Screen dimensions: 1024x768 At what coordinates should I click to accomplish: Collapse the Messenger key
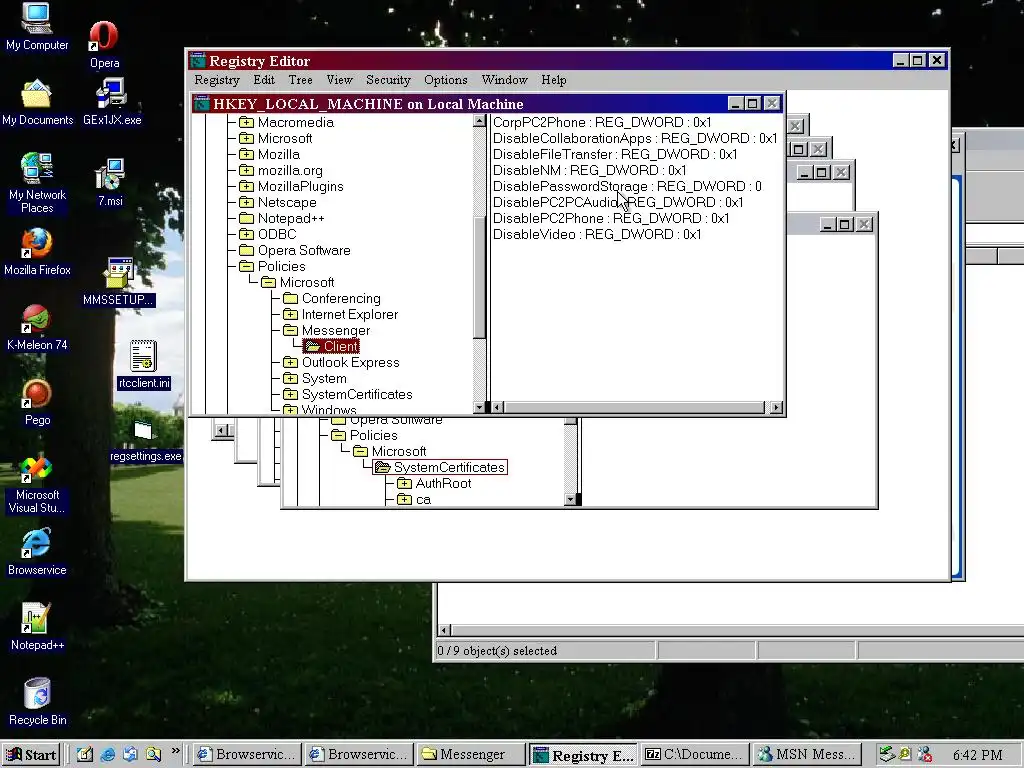pyautogui.click(x=290, y=330)
